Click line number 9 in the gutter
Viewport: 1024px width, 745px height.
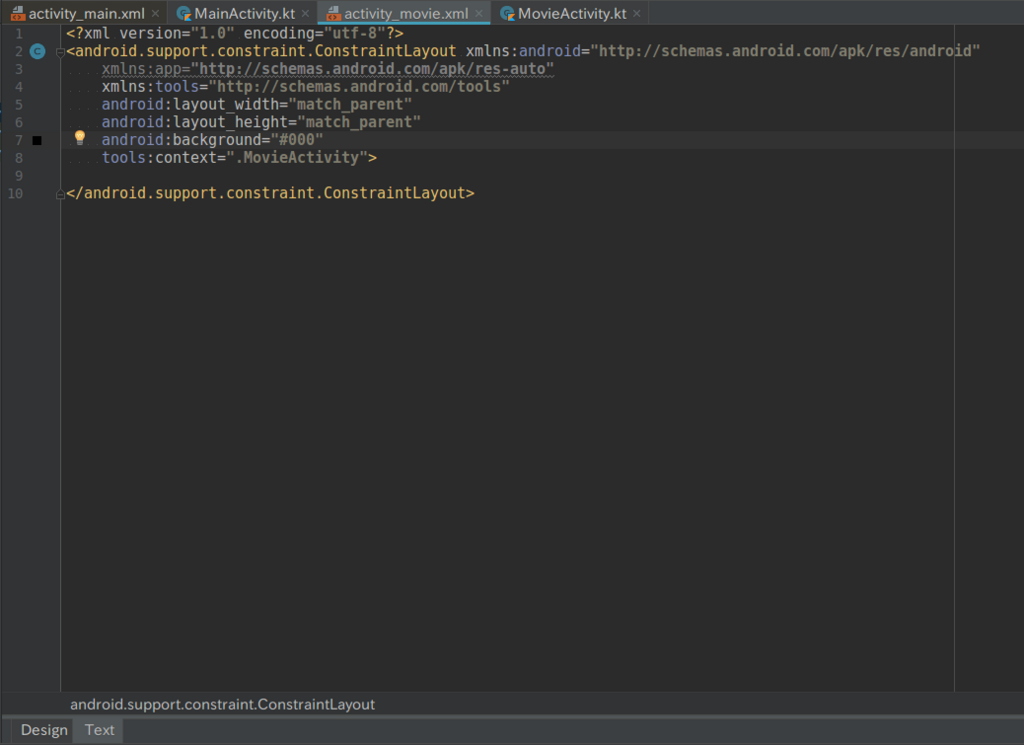pos(18,176)
